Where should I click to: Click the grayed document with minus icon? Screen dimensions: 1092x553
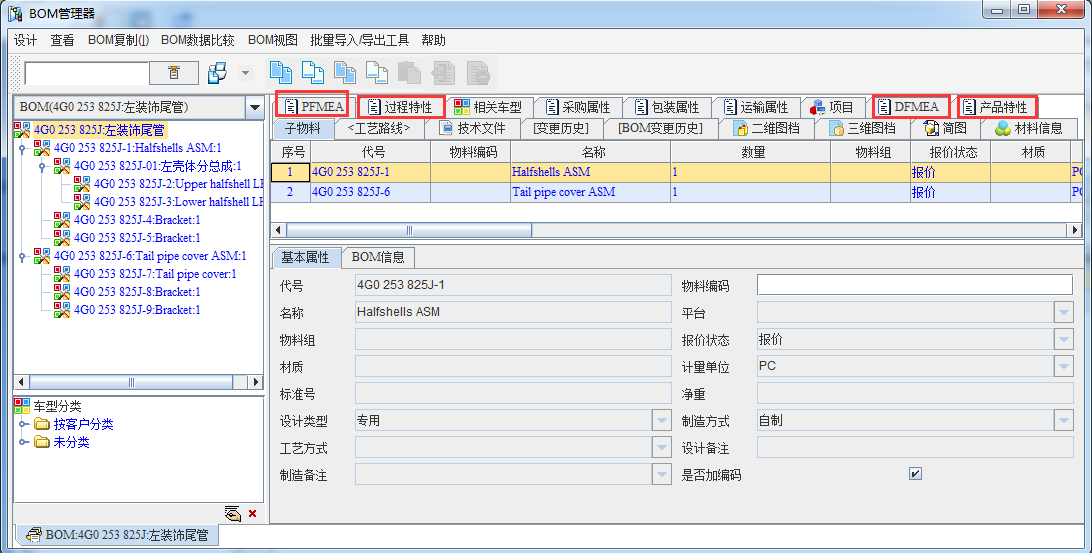pyautogui.click(x=478, y=72)
